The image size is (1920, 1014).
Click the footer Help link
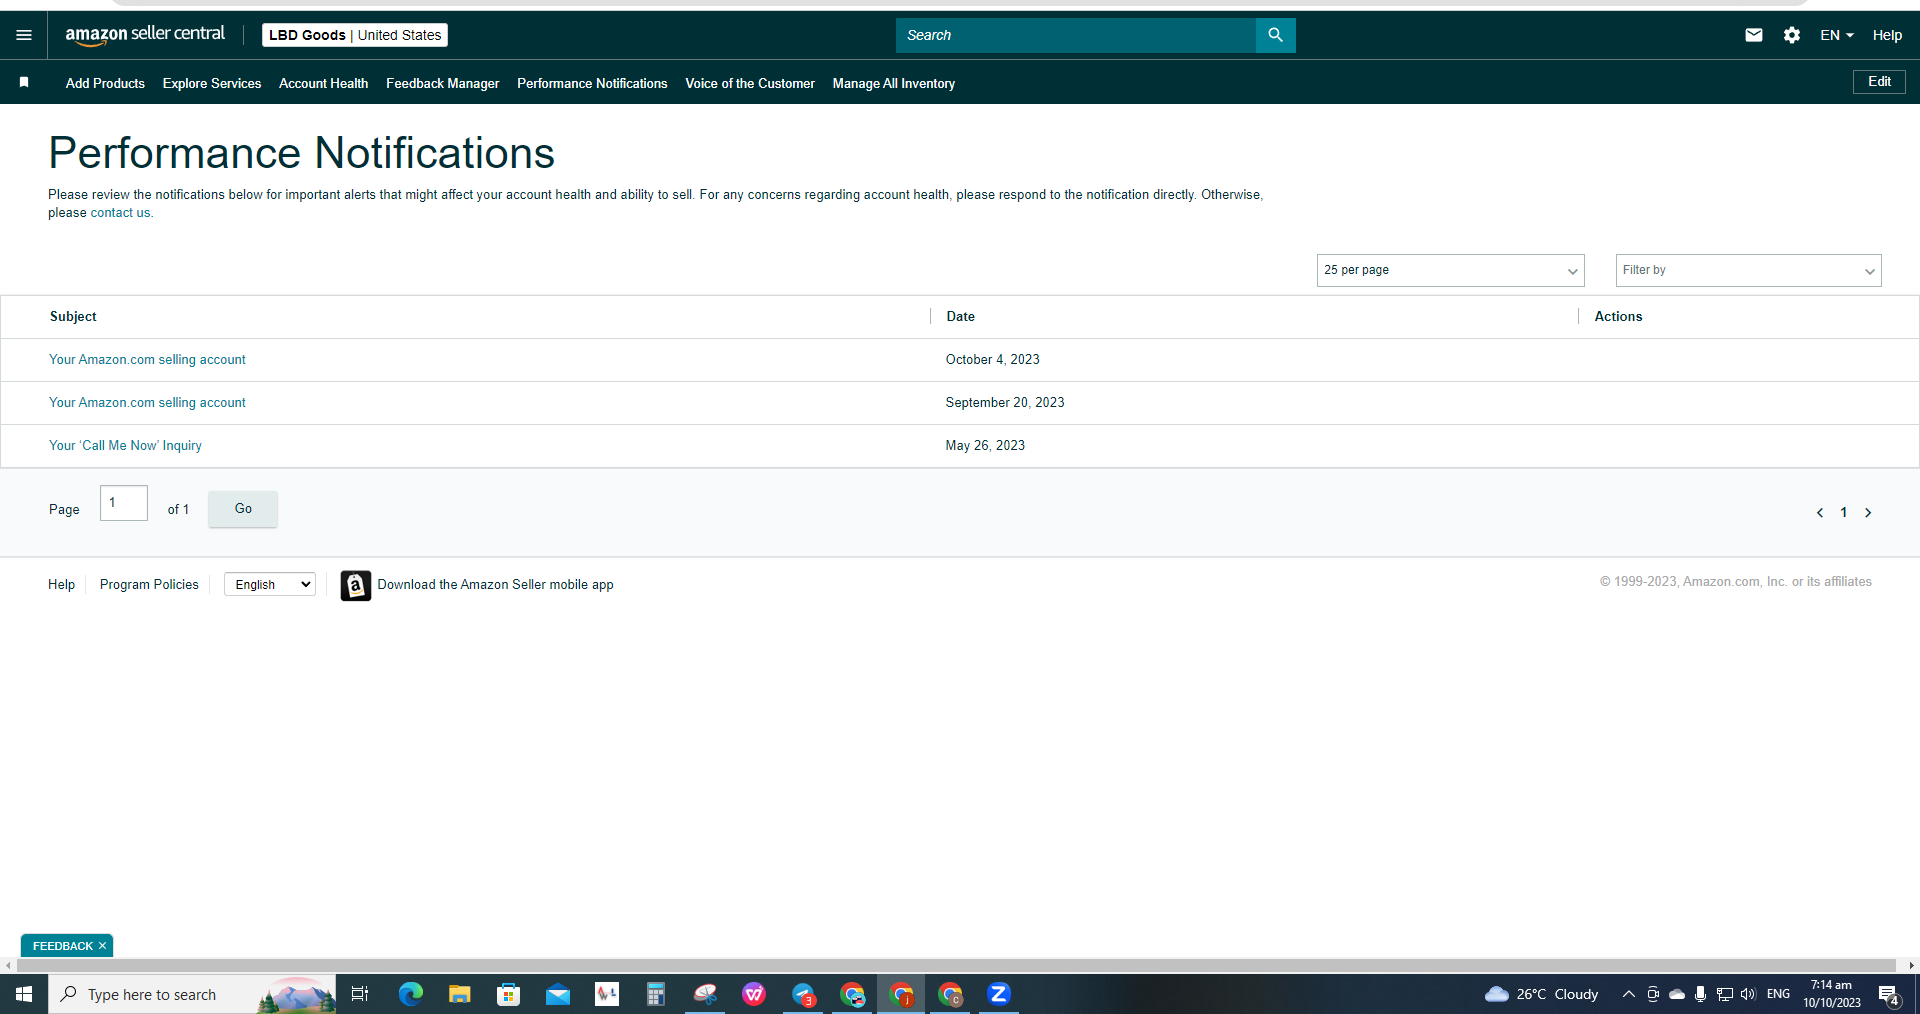(x=61, y=585)
